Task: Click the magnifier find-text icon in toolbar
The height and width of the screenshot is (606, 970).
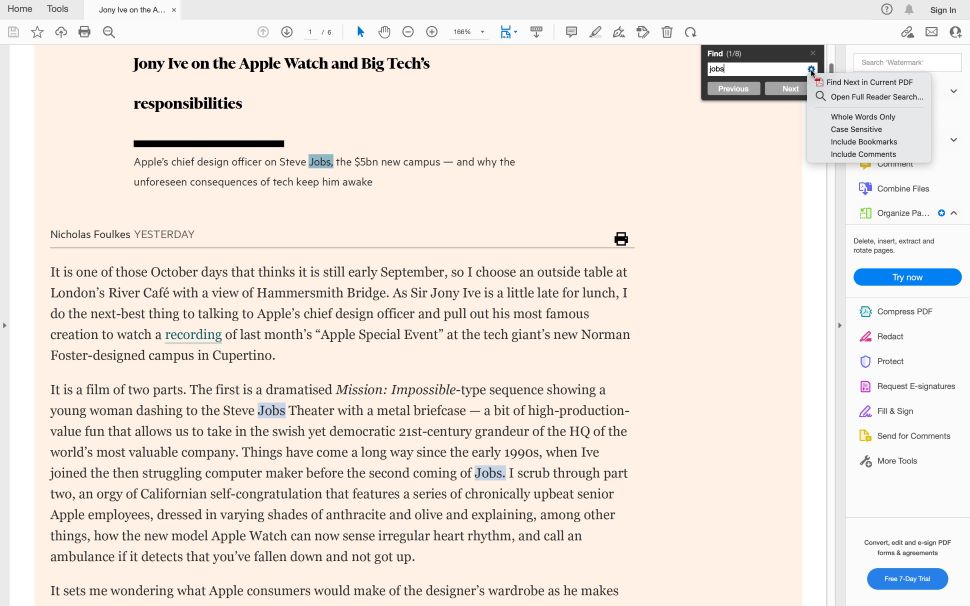Action: point(109,32)
